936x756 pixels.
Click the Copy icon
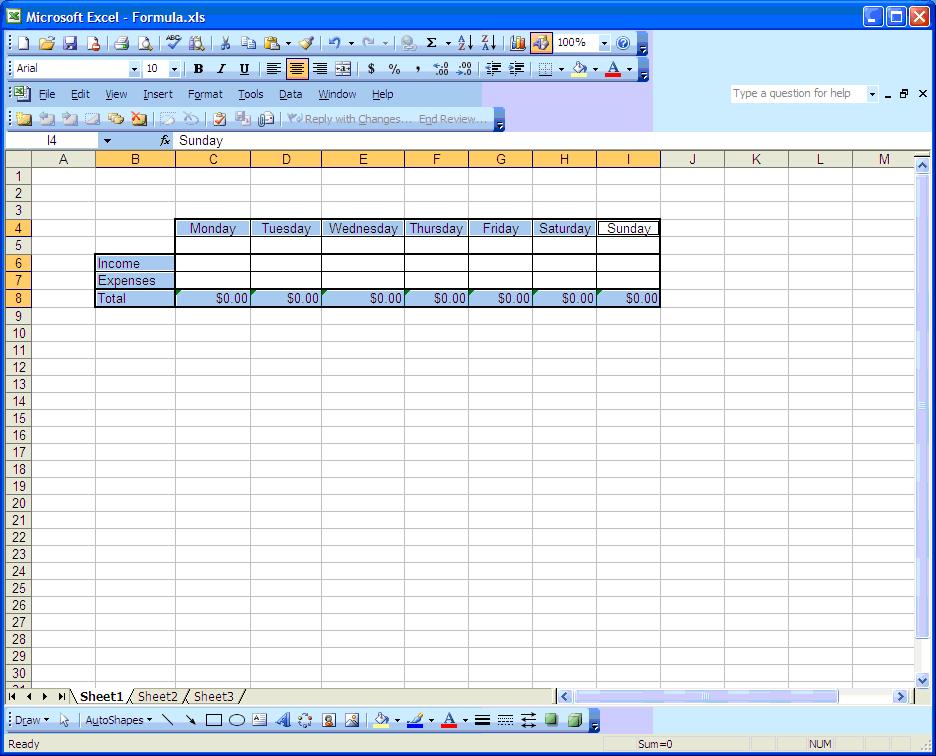click(248, 43)
